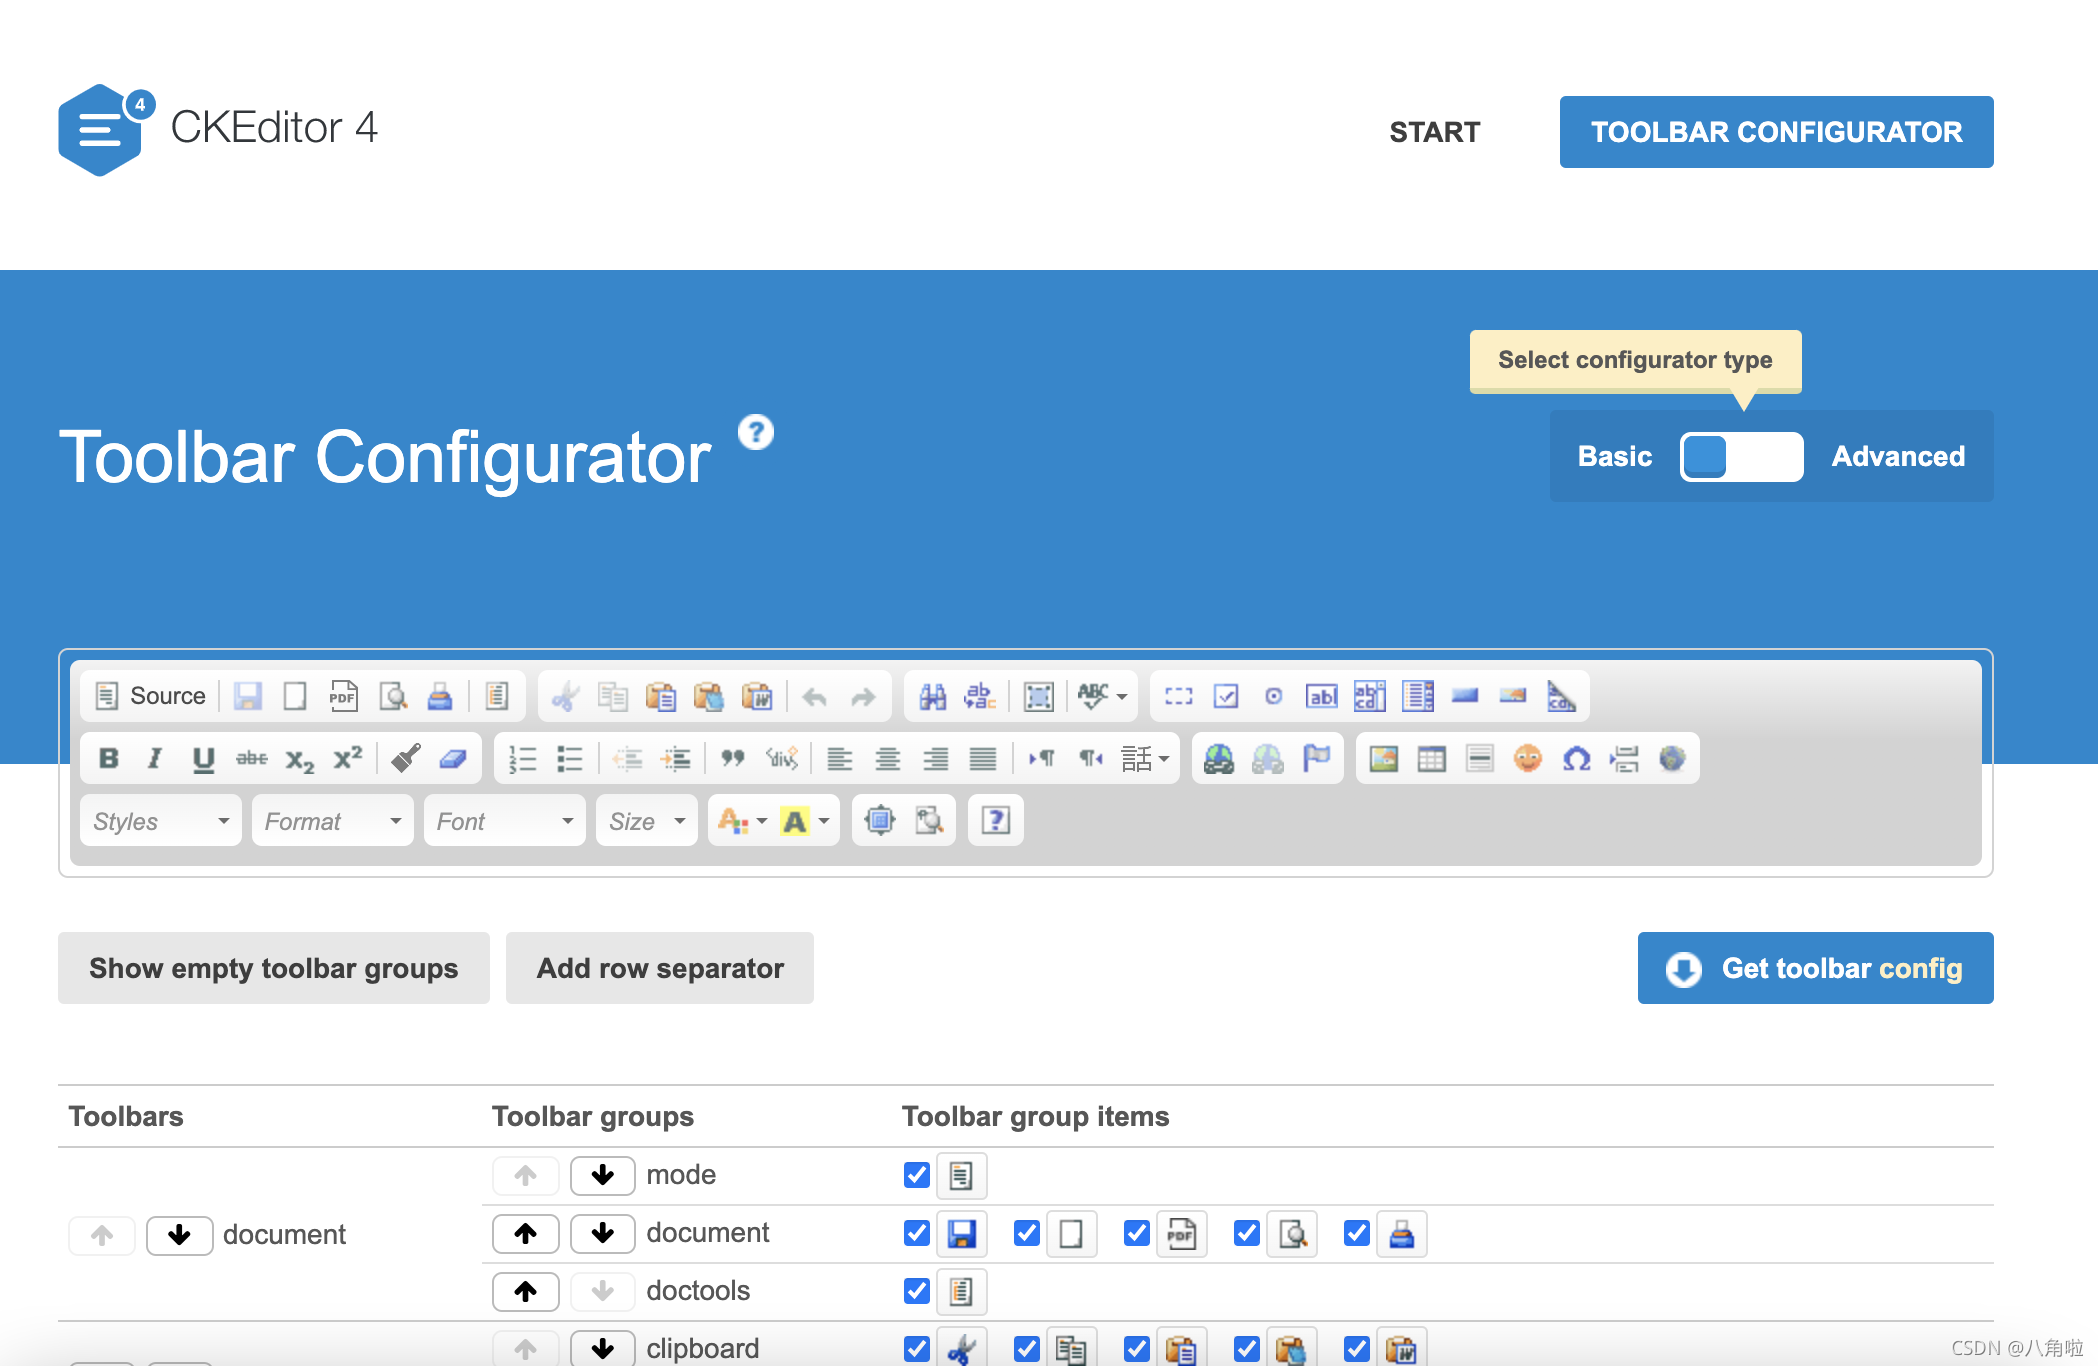Viewport: 2098px width, 1366px height.
Task: Click the About CKEditor question mark icon
Action: (996, 821)
